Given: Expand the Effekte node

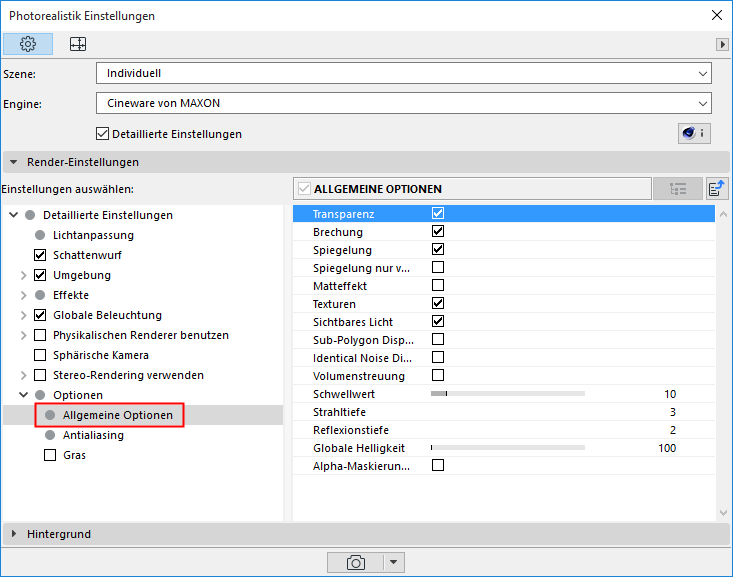Looking at the screenshot, I should point(23,296).
